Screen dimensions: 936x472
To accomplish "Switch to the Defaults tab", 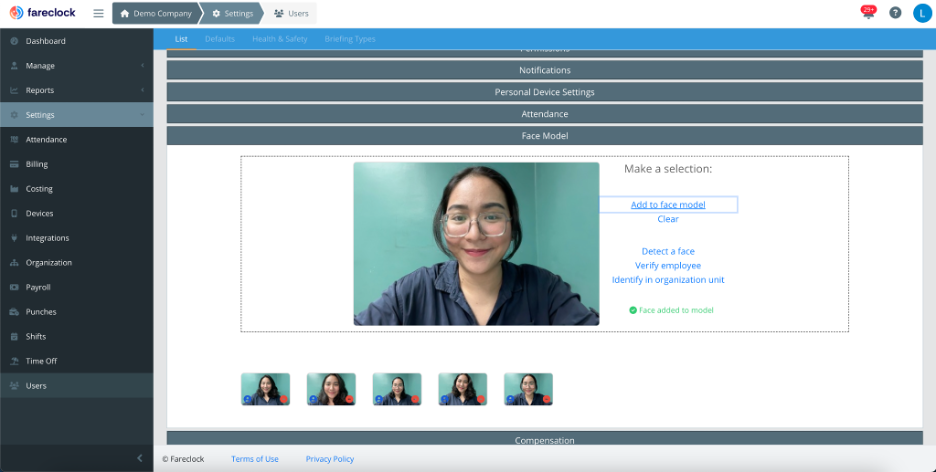I will tap(220, 39).
